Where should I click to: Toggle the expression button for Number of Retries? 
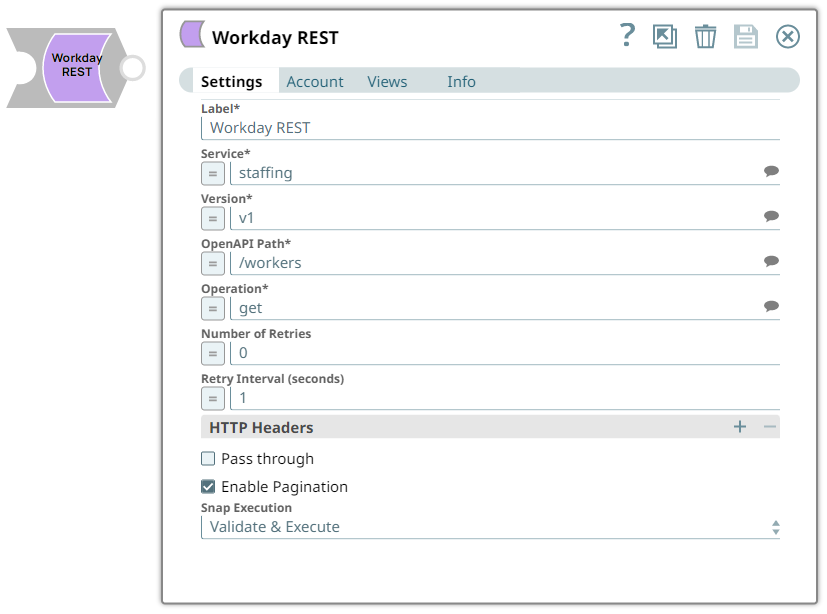coord(213,353)
